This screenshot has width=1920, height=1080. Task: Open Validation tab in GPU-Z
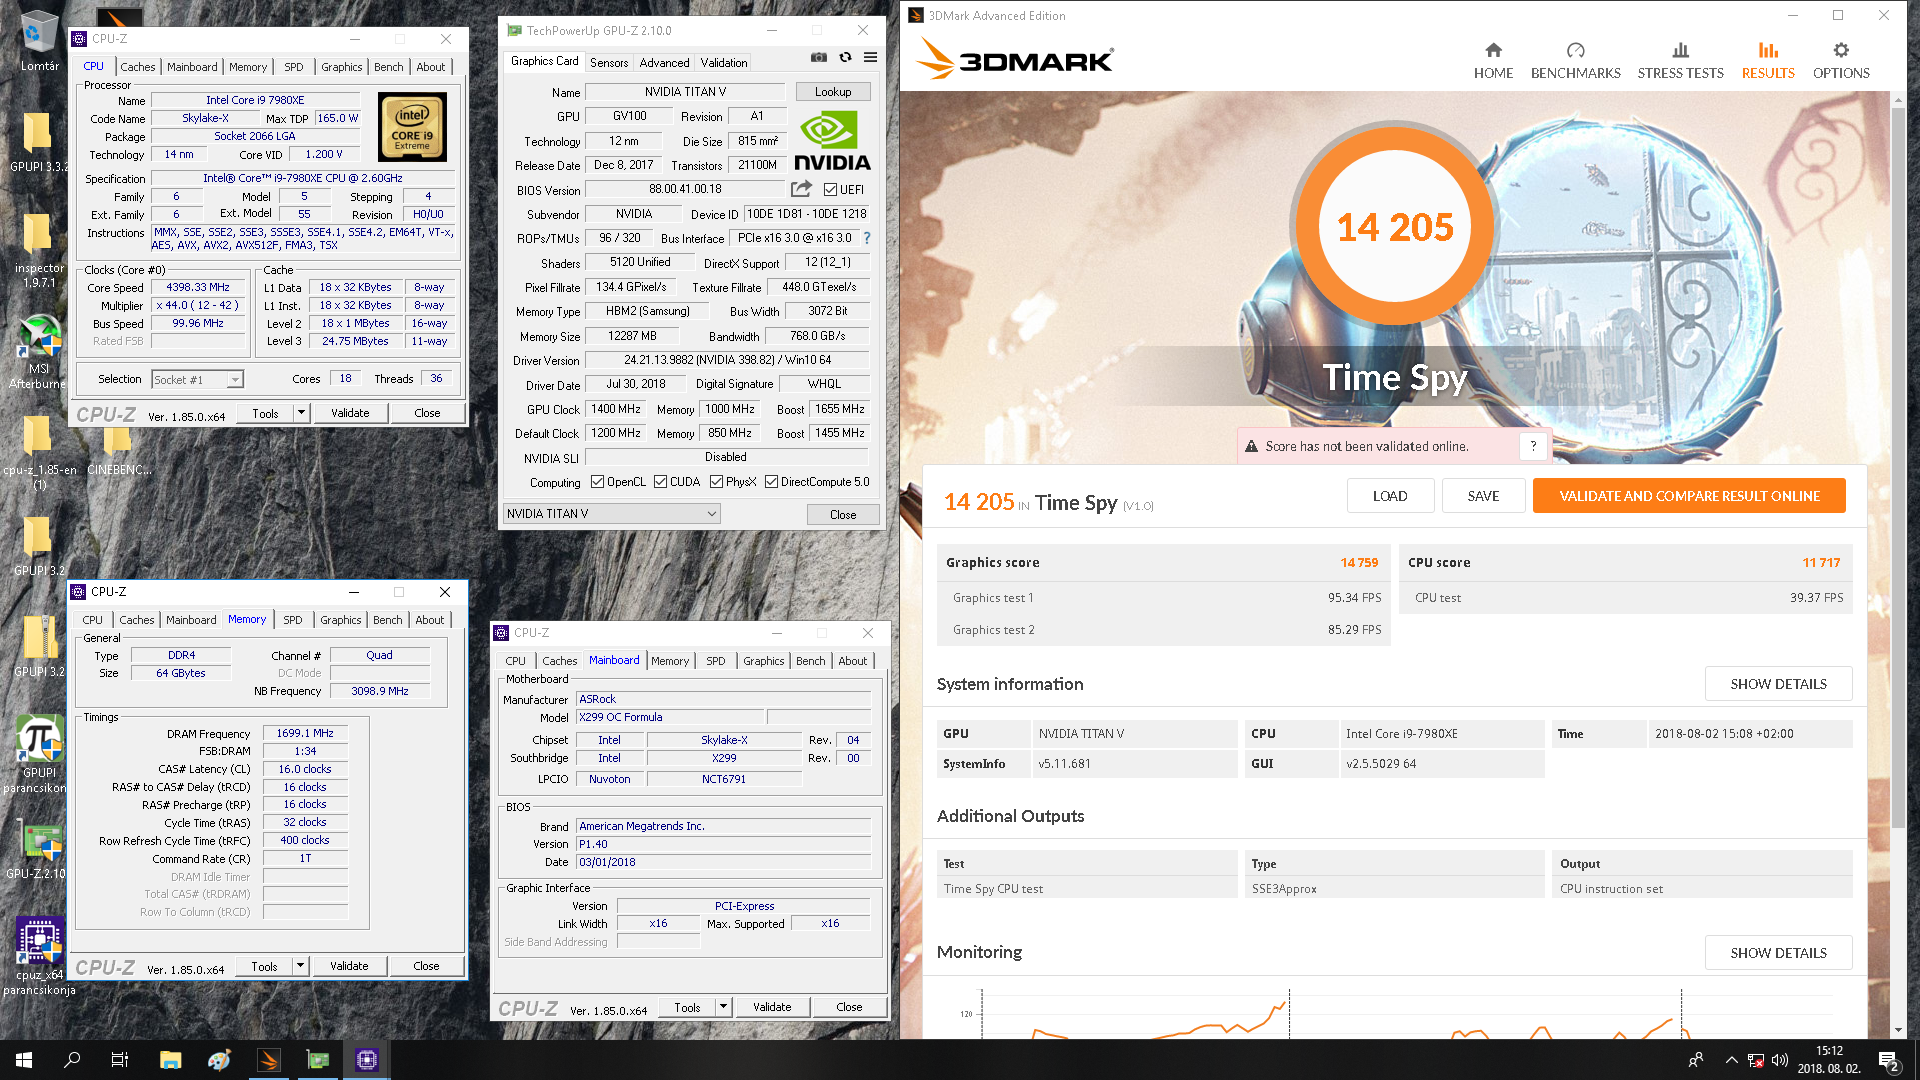(x=724, y=62)
